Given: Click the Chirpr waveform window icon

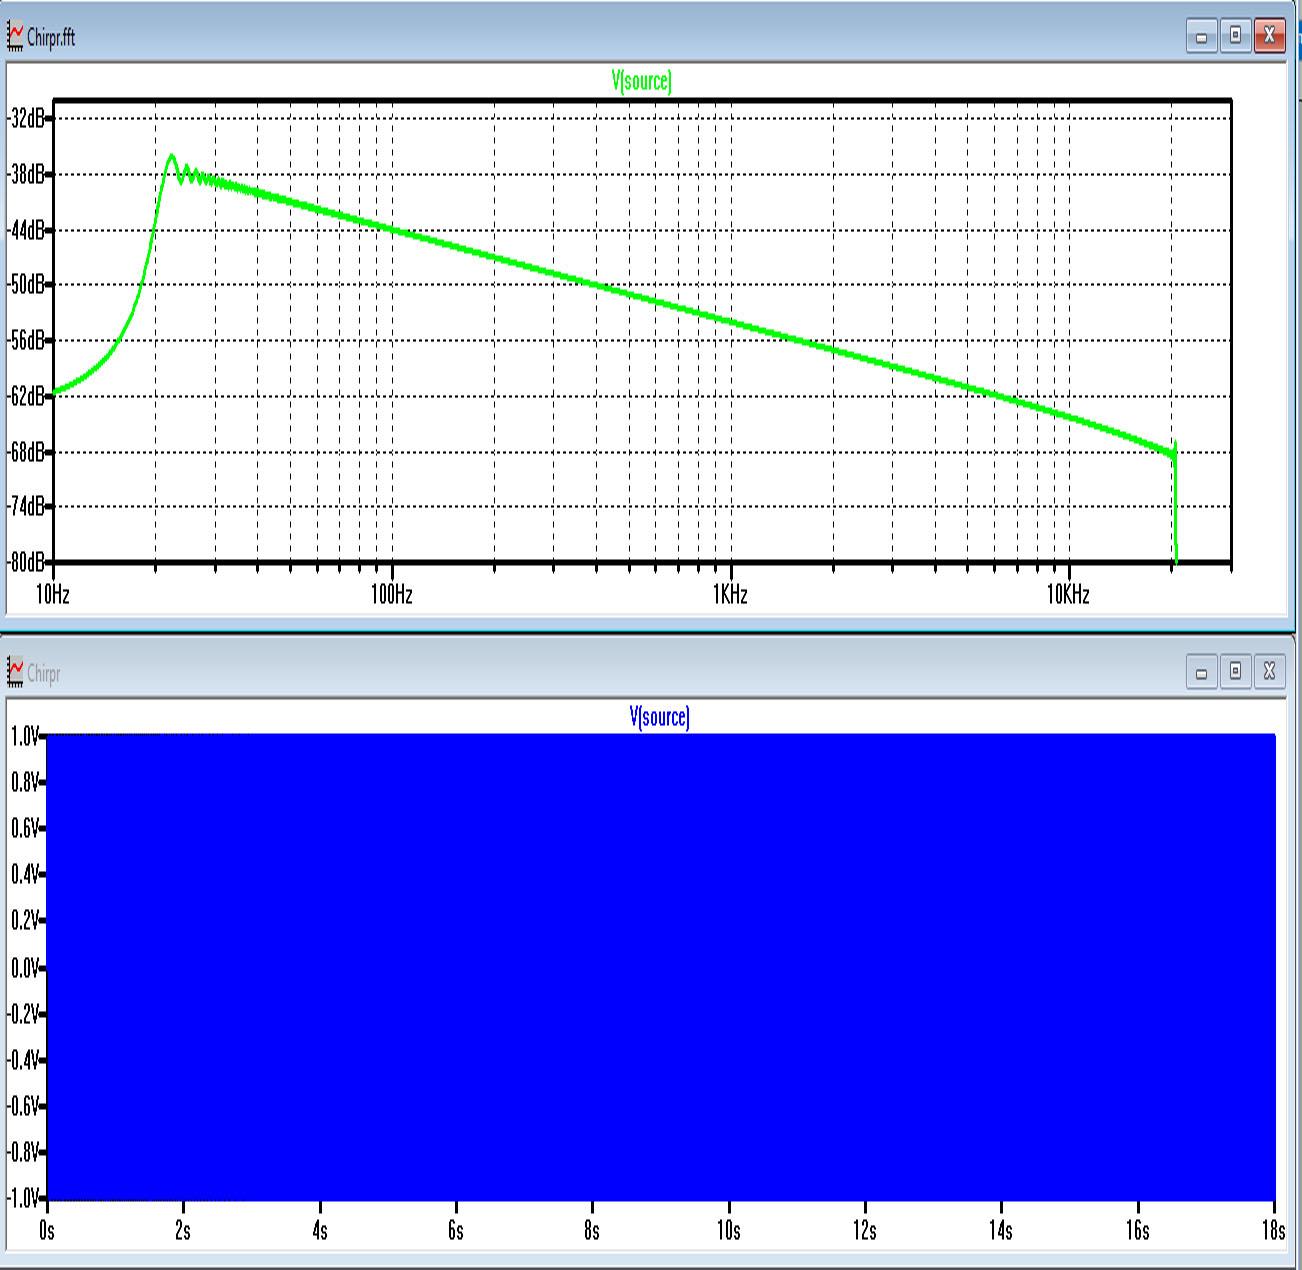Looking at the screenshot, I should pyautogui.click(x=15, y=672).
